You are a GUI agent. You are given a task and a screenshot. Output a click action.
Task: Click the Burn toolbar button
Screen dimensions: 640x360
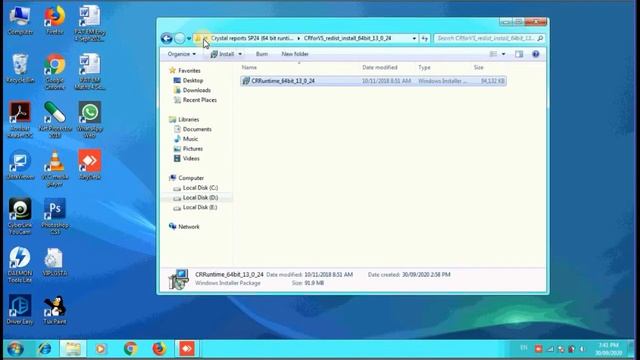point(262,54)
